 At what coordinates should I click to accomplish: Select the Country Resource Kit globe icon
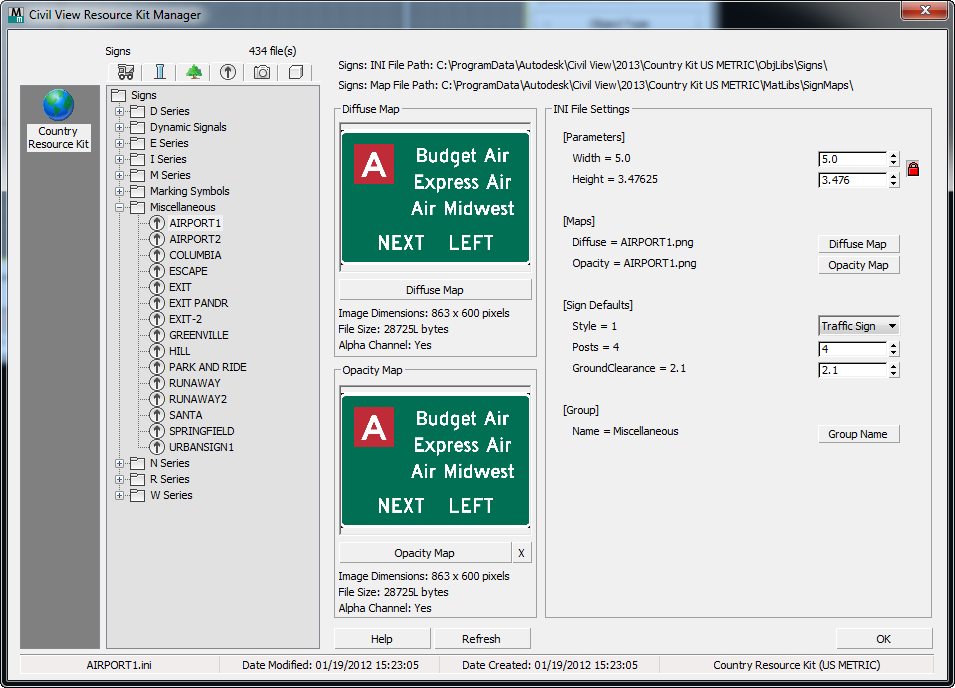pyautogui.click(x=58, y=105)
